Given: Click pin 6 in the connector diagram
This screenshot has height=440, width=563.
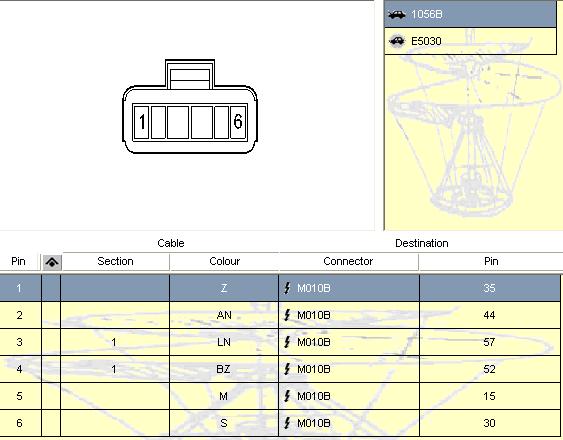Looking at the screenshot, I should (x=238, y=122).
